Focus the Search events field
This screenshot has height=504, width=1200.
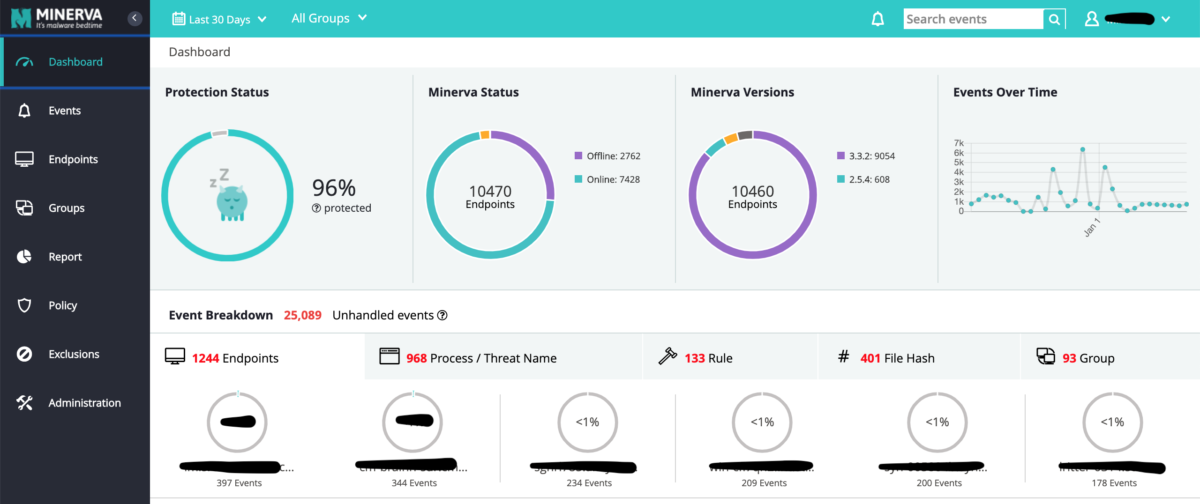973,19
